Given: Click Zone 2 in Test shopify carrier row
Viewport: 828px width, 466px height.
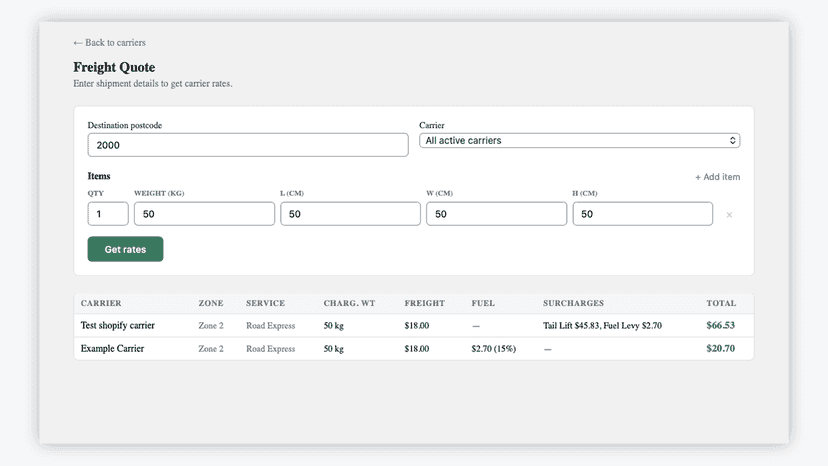Looking at the screenshot, I should (x=211, y=326).
